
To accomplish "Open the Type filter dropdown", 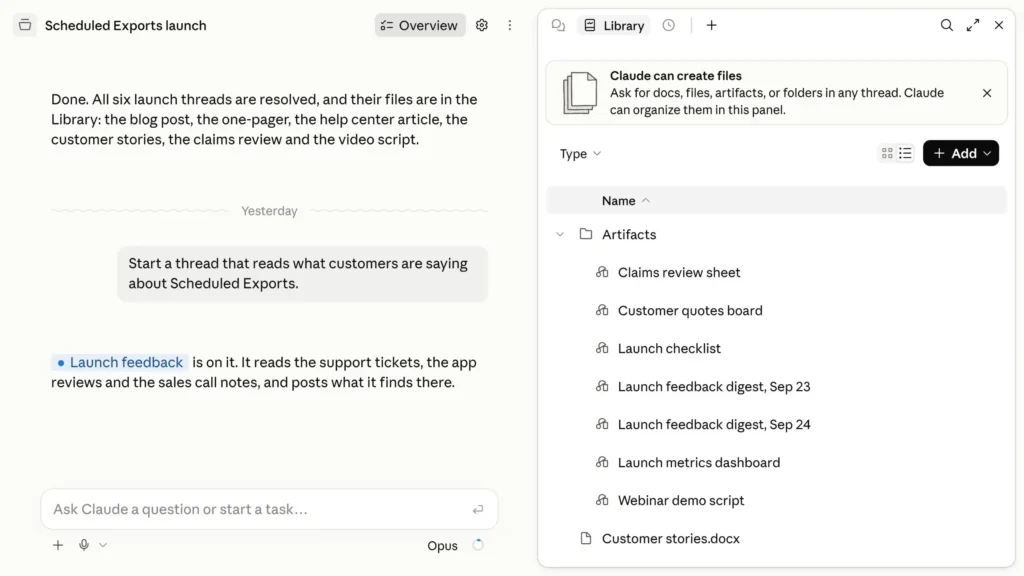I will pos(580,154).
